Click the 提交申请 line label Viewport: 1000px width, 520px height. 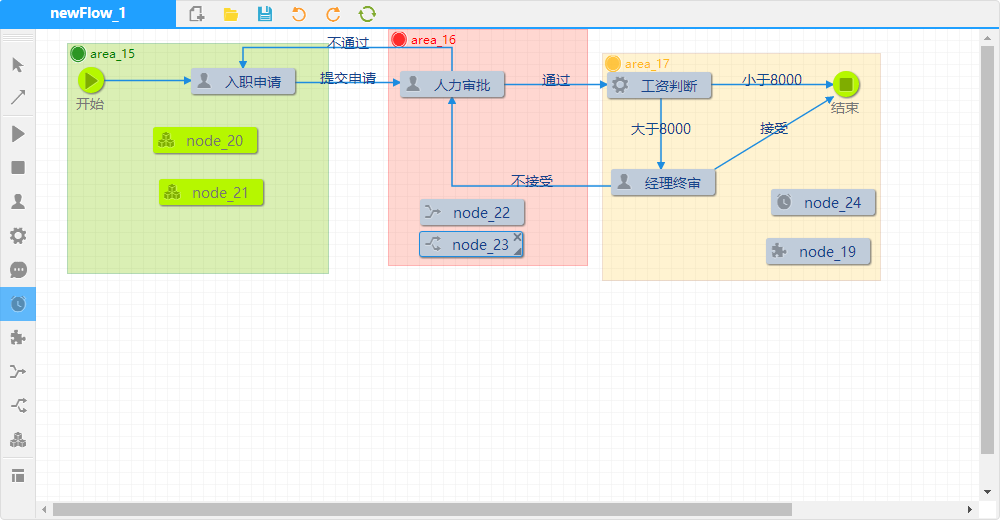pyautogui.click(x=348, y=78)
